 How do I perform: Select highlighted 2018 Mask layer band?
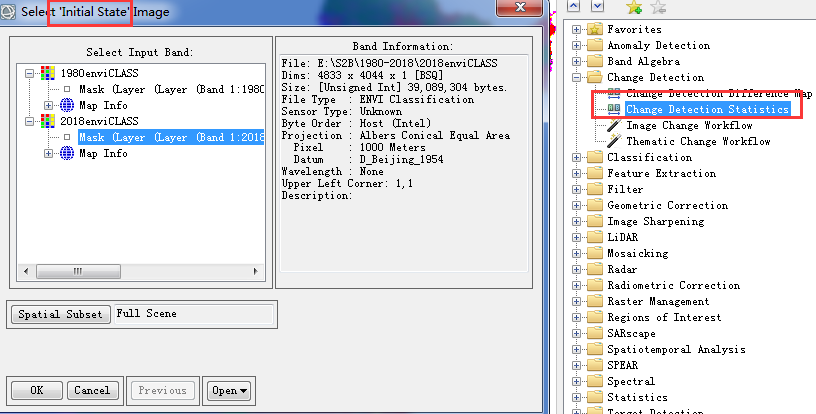(x=171, y=137)
